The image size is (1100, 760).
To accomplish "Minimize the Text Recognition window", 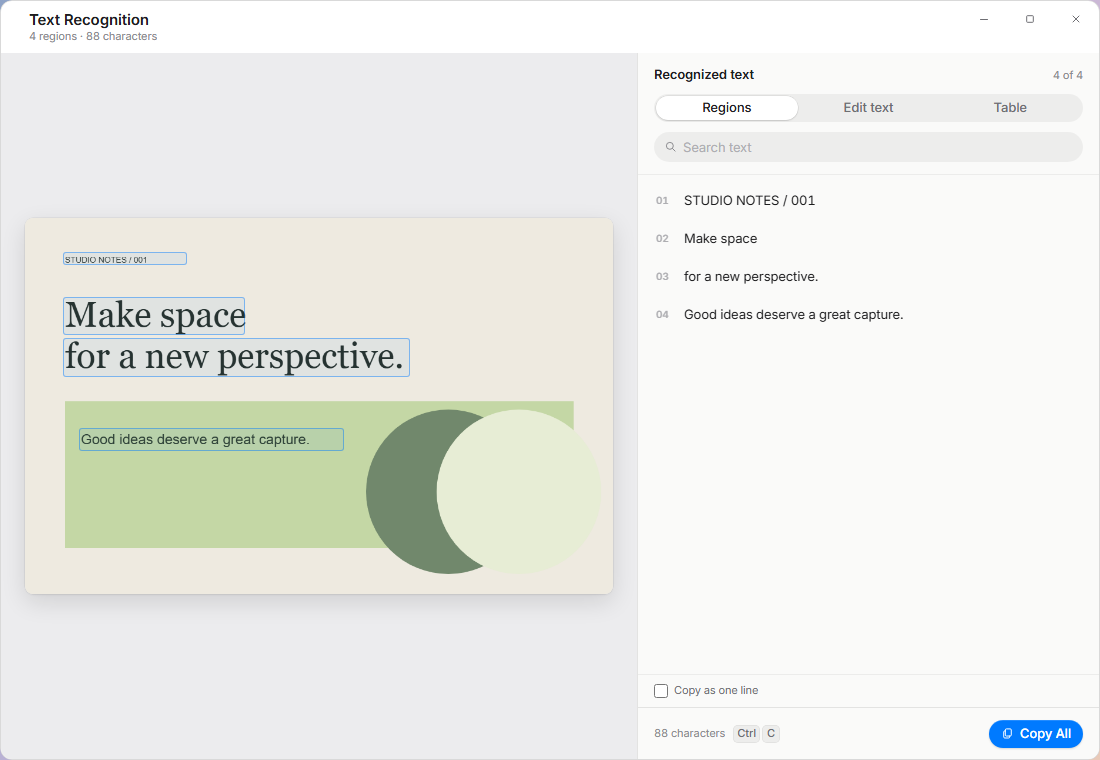I will (984, 19).
